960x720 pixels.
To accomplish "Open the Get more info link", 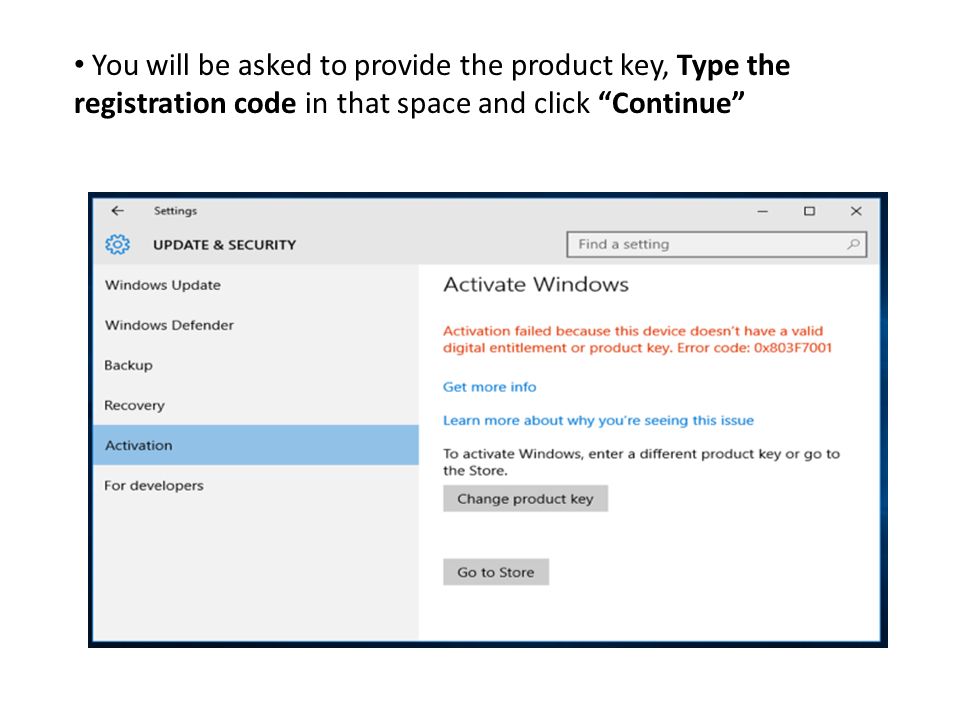I will pyautogui.click(x=490, y=387).
